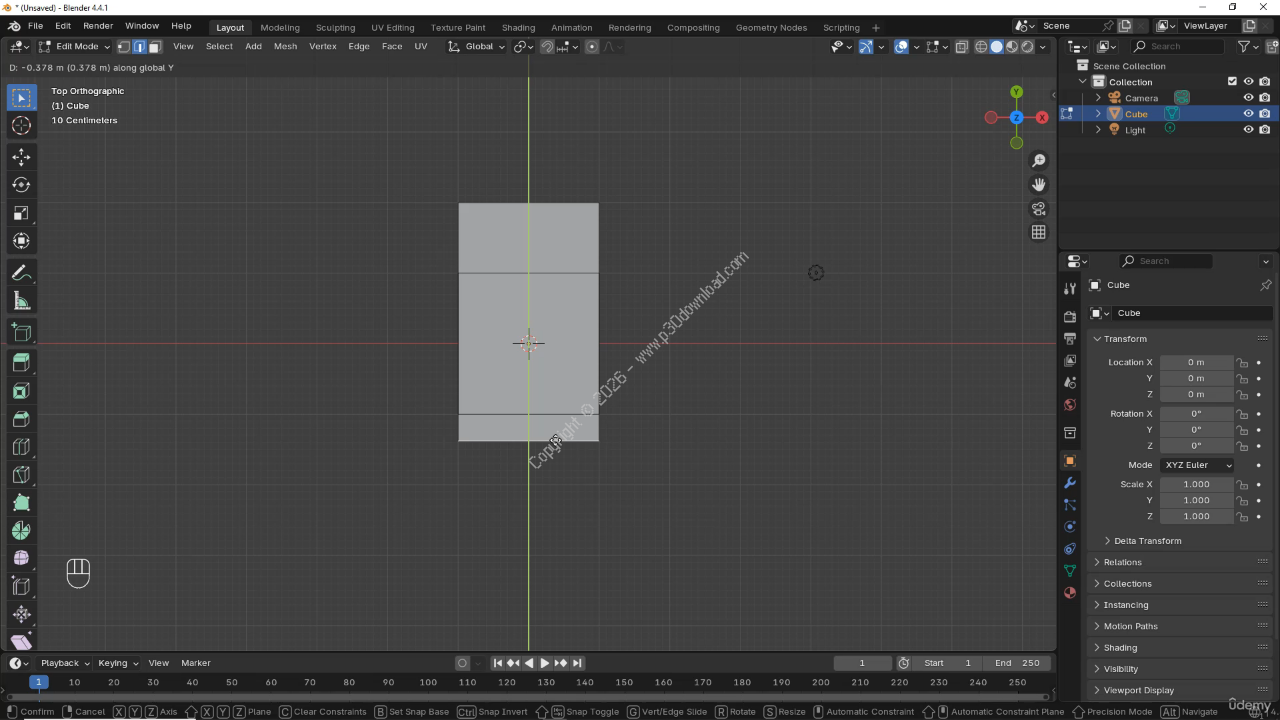Viewport: 1280px width, 720px height.
Task: Toggle visibility of the Light object
Action: coord(1248,130)
